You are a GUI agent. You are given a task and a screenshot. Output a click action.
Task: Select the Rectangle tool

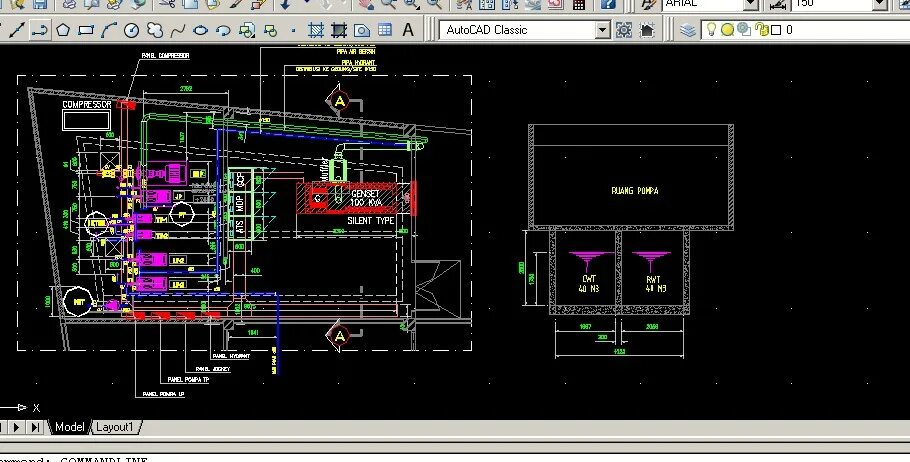[x=86, y=30]
